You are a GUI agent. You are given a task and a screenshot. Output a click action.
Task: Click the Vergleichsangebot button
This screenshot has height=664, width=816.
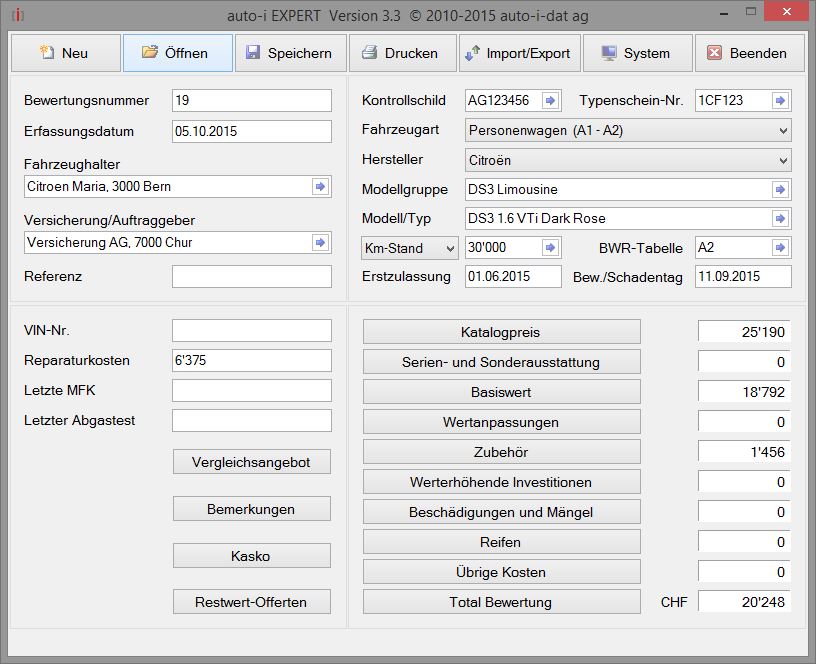click(x=251, y=462)
